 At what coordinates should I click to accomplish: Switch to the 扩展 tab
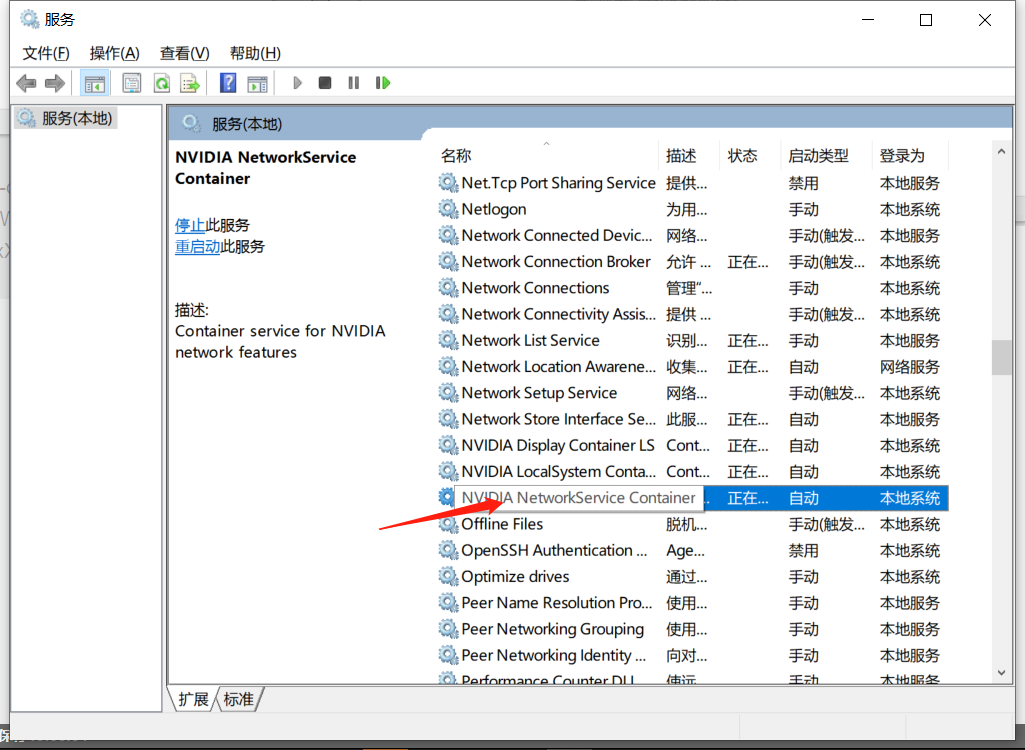pyautogui.click(x=192, y=699)
